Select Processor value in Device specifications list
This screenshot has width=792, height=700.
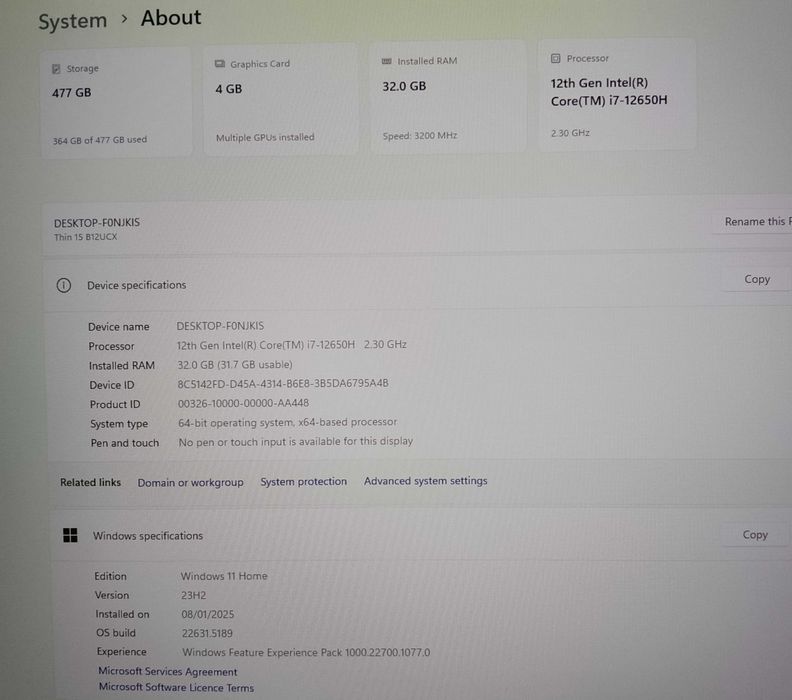(291, 345)
